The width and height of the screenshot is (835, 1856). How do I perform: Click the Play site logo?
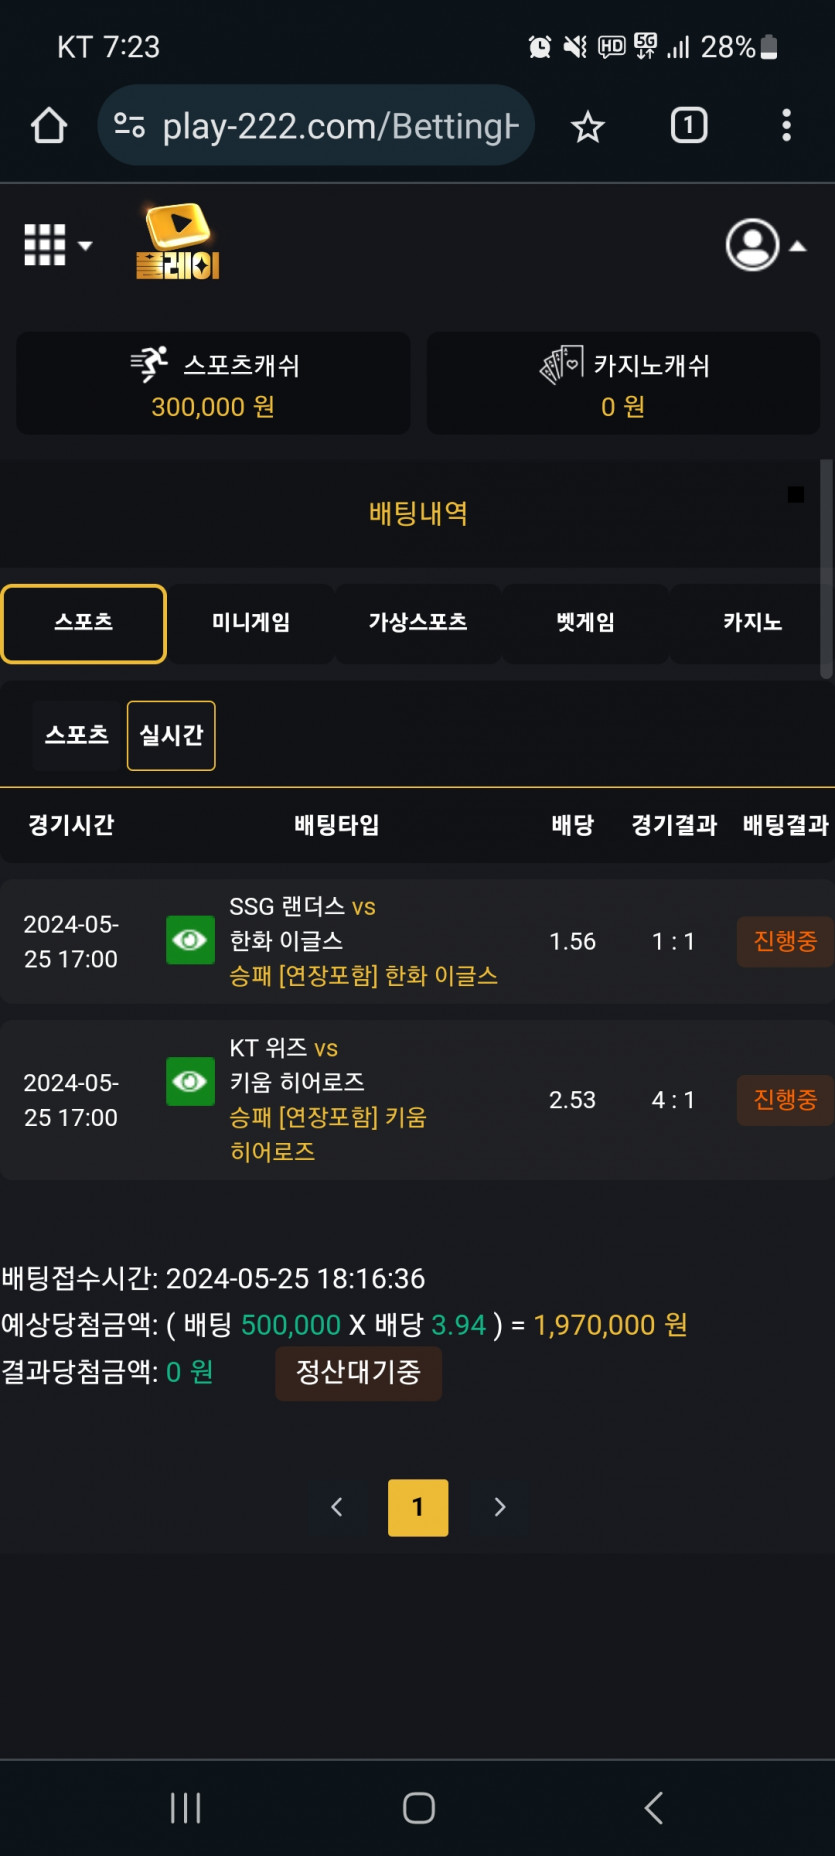coord(178,241)
